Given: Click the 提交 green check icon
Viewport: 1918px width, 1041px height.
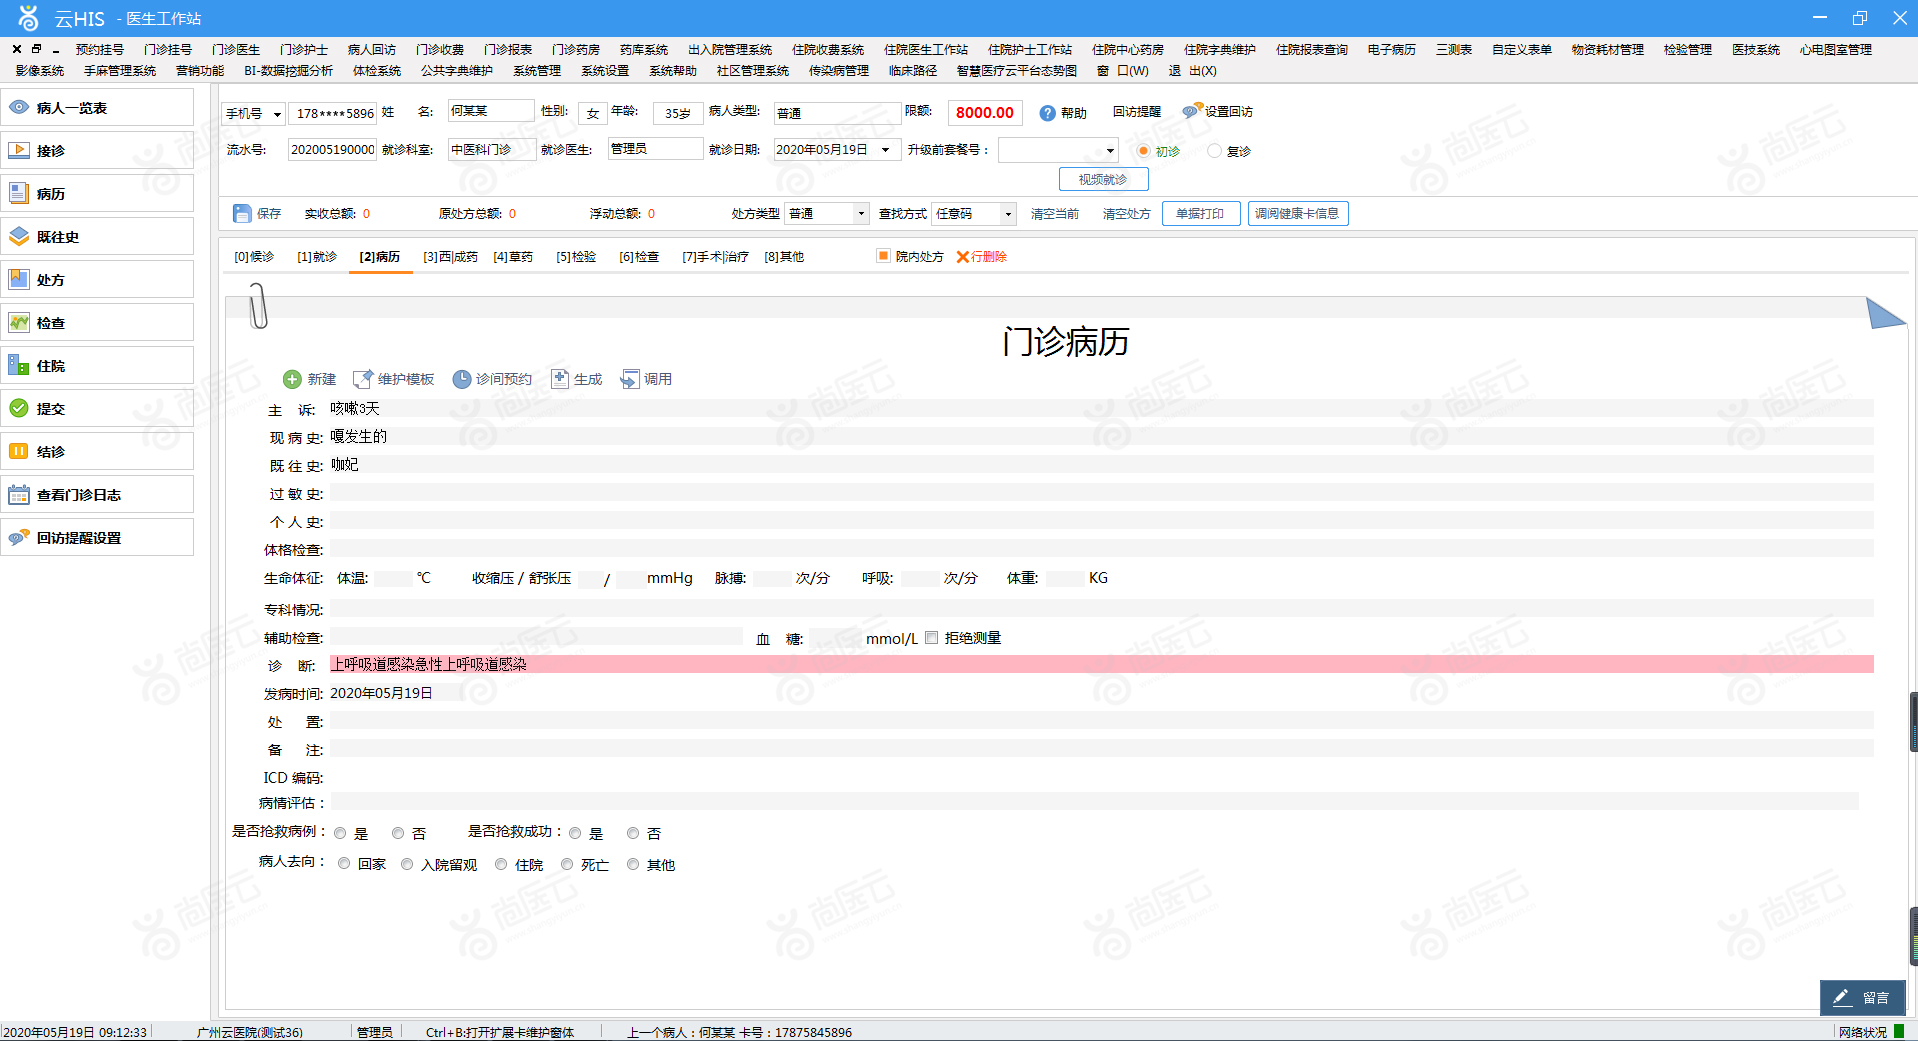Looking at the screenshot, I should (19, 408).
